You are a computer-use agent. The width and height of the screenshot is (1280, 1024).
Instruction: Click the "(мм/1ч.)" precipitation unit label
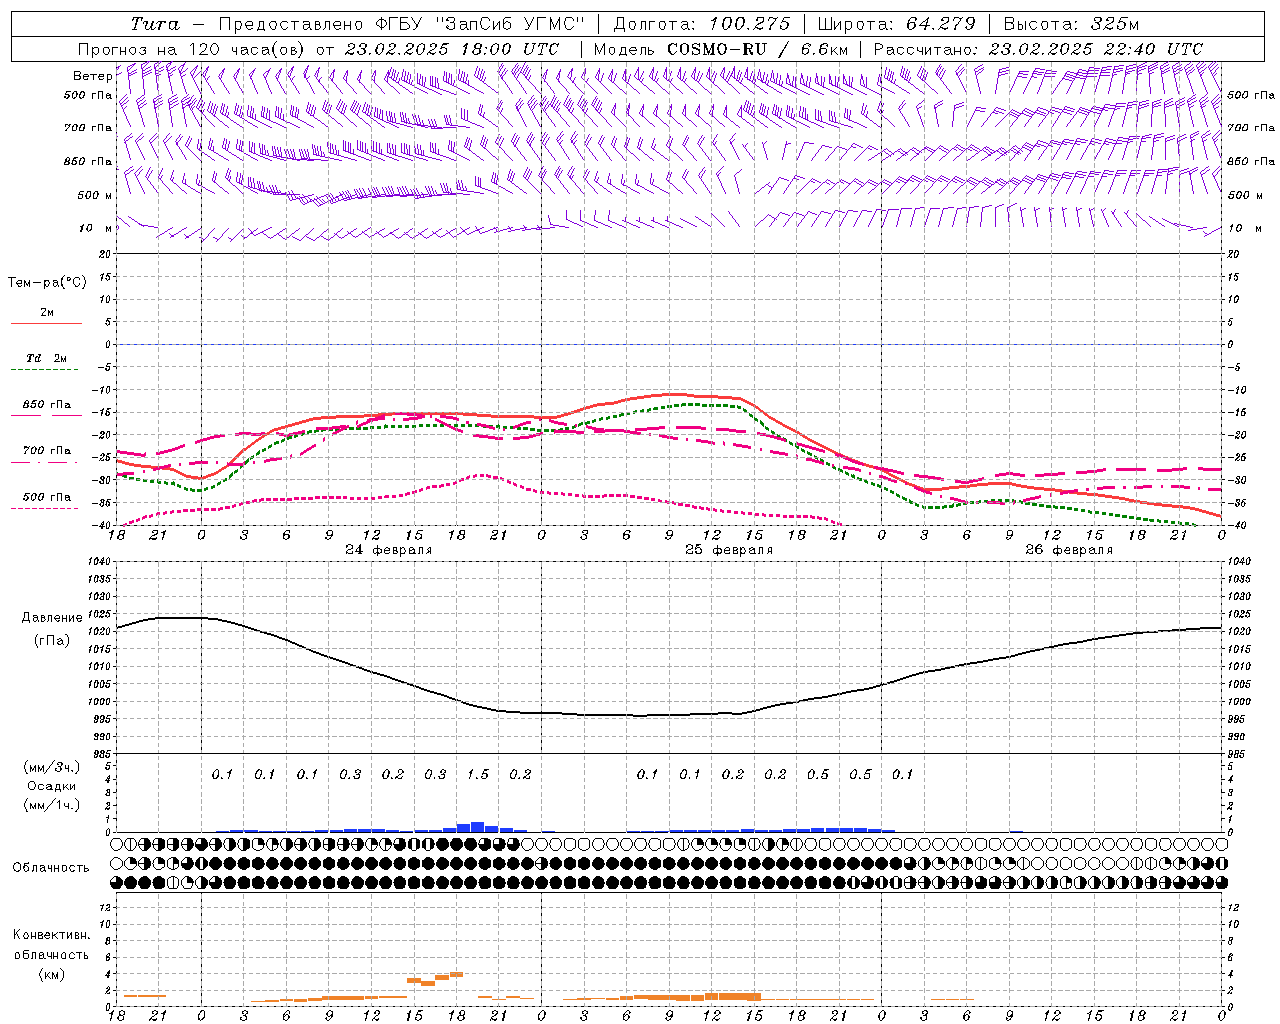click(x=52, y=805)
